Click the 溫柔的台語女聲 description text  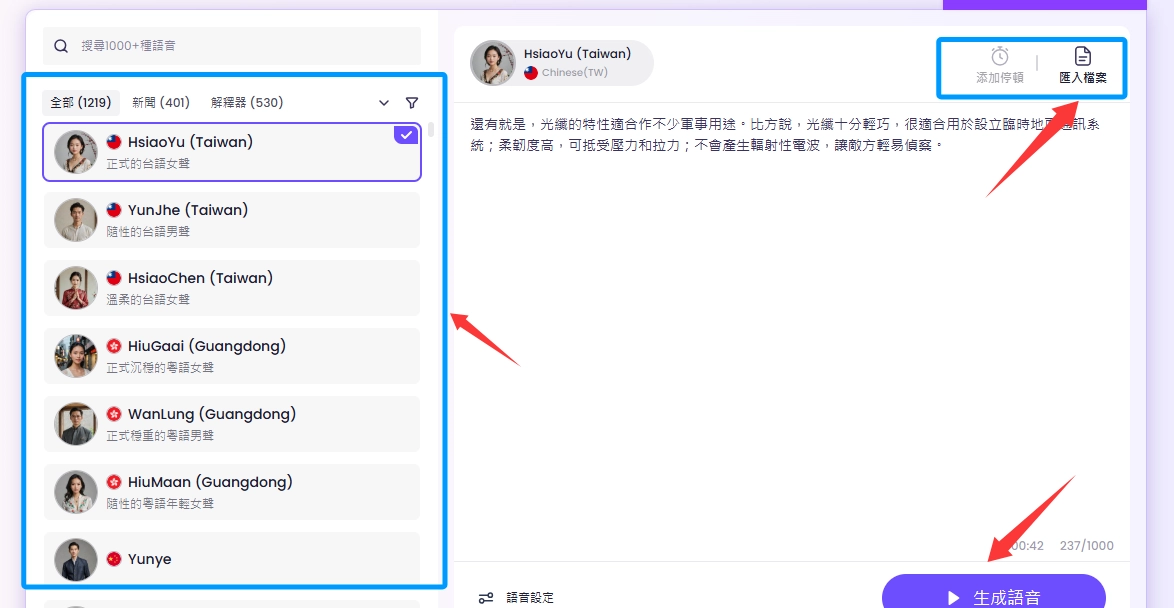[148, 300]
